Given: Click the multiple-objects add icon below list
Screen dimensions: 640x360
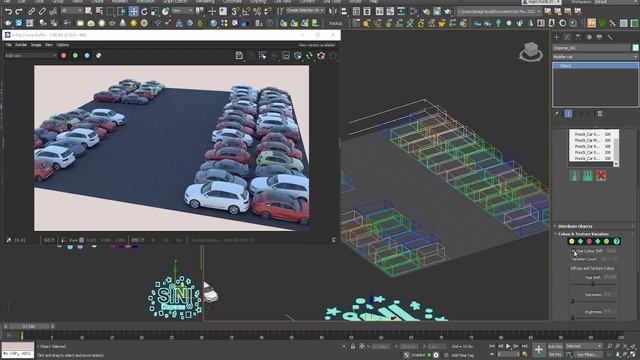Looking at the screenshot, I should coord(587,176).
